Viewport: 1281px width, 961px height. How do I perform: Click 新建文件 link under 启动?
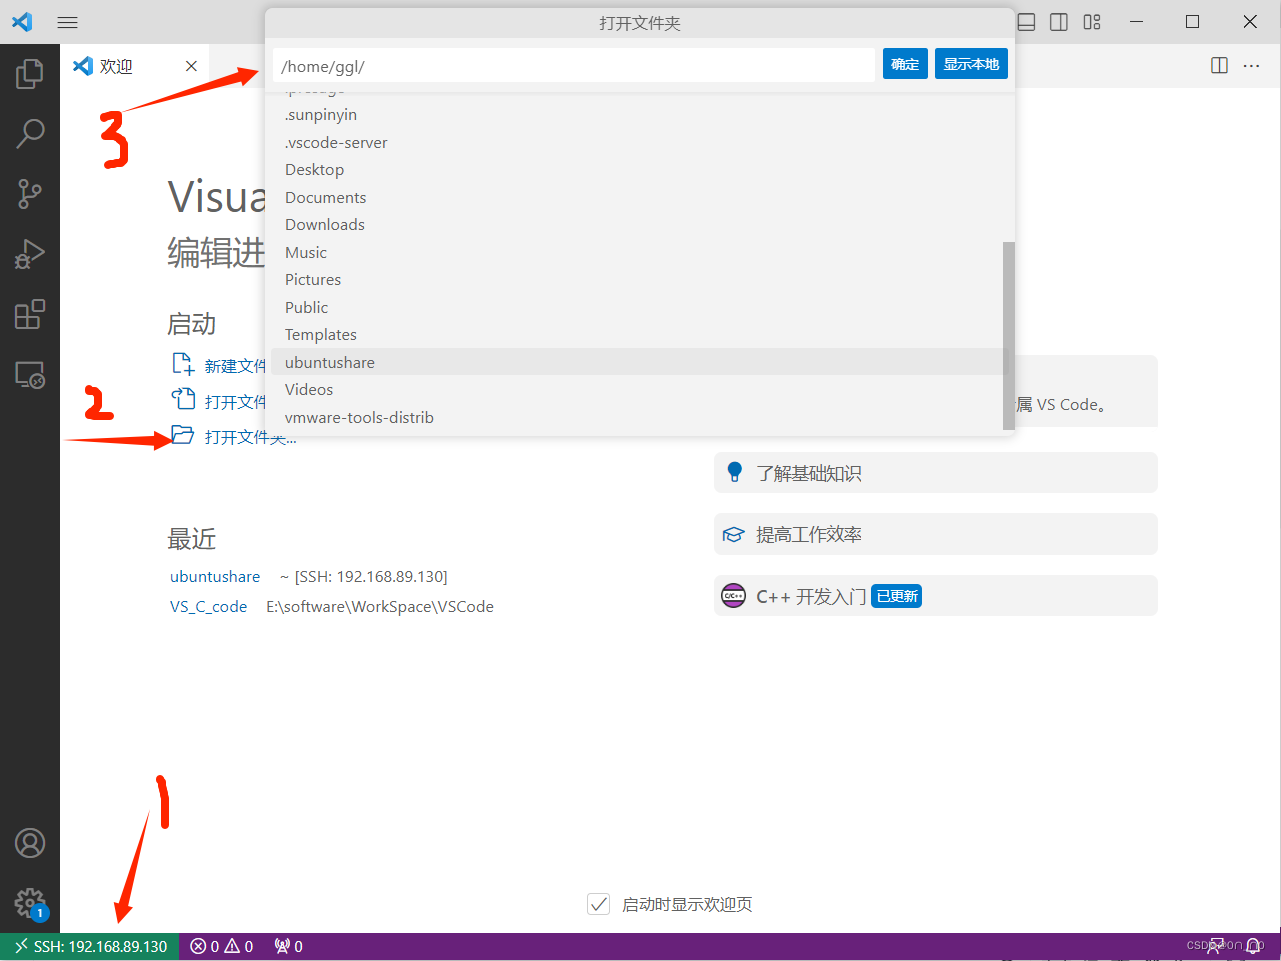pyautogui.click(x=219, y=365)
